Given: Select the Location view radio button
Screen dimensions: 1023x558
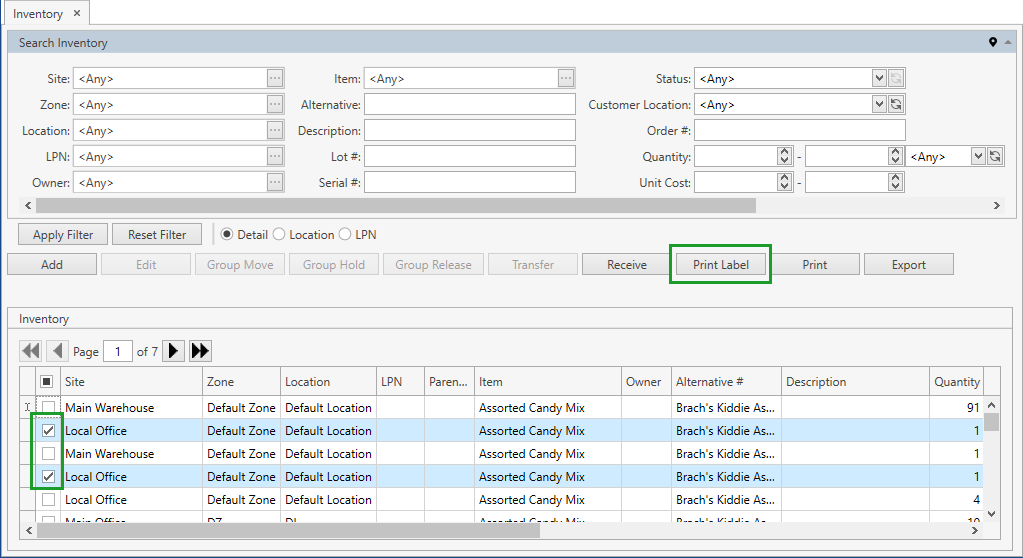Looking at the screenshot, I should tap(279, 235).
